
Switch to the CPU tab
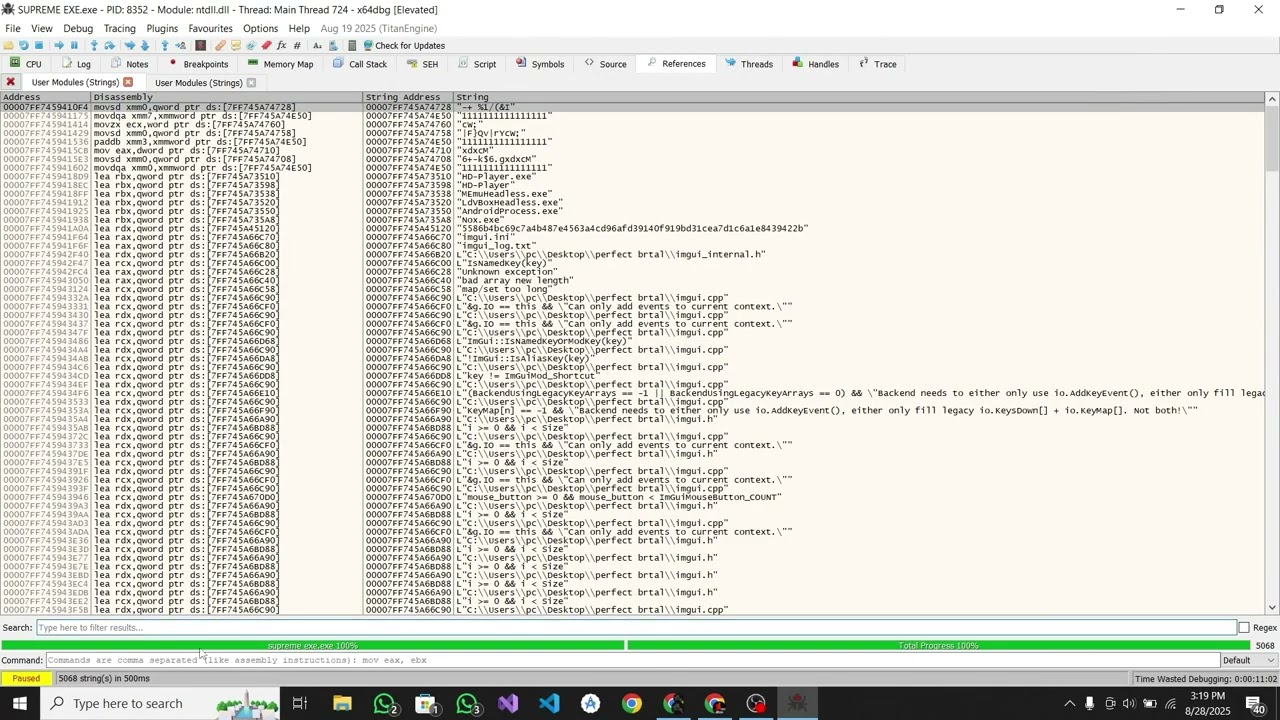[x=26, y=64]
